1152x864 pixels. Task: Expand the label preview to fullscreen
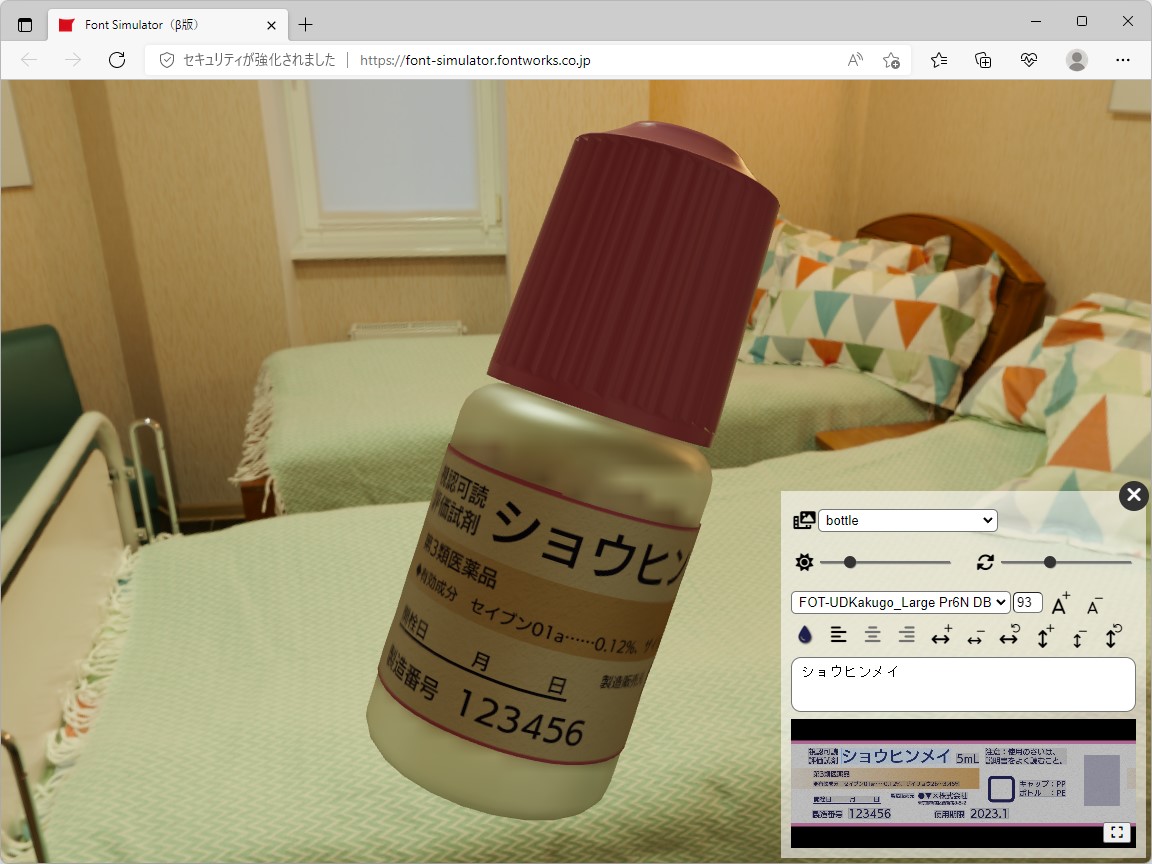click(1118, 832)
